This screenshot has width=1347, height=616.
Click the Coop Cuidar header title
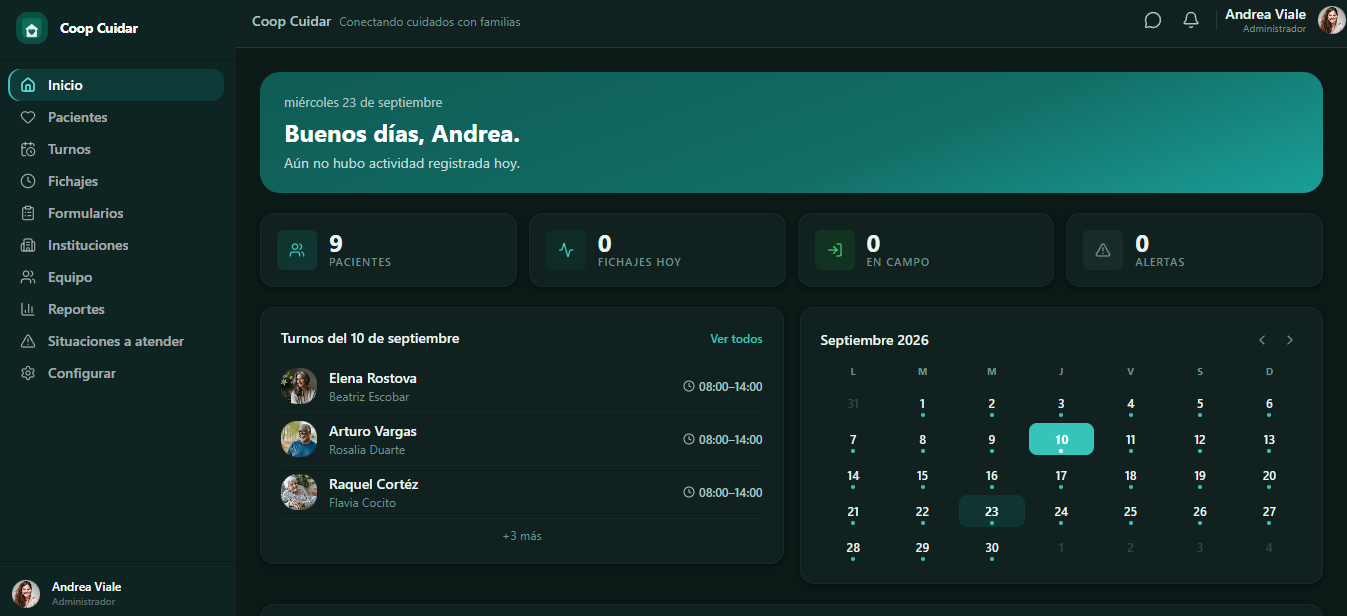[x=291, y=21]
